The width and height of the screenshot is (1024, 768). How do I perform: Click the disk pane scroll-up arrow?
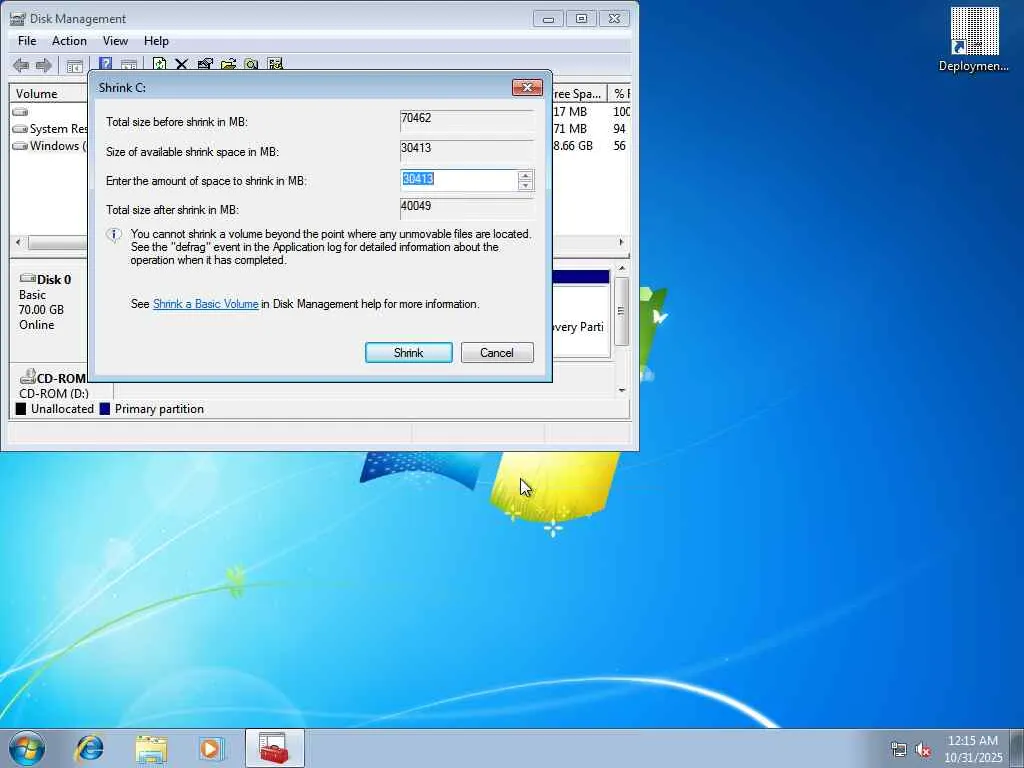622,268
